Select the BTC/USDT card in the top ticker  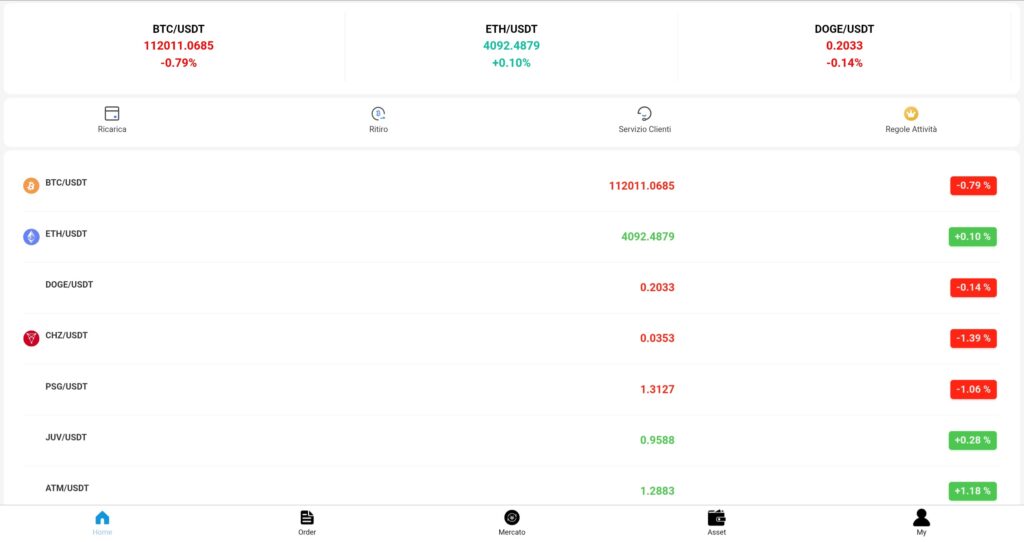click(x=178, y=46)
